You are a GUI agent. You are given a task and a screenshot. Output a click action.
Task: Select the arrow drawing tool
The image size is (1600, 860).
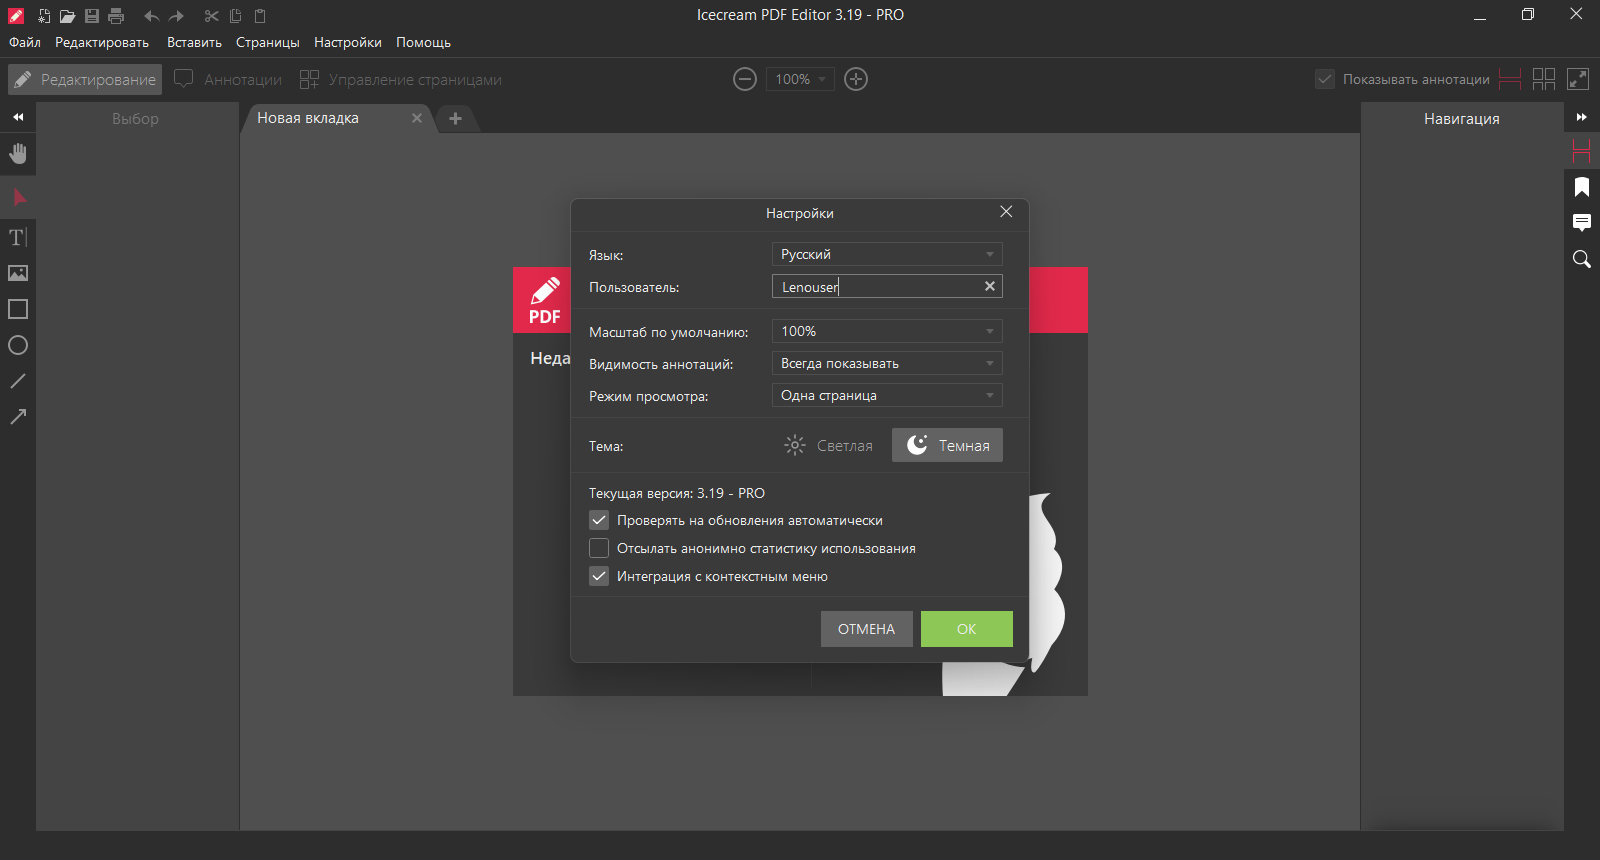click(18, 417)
